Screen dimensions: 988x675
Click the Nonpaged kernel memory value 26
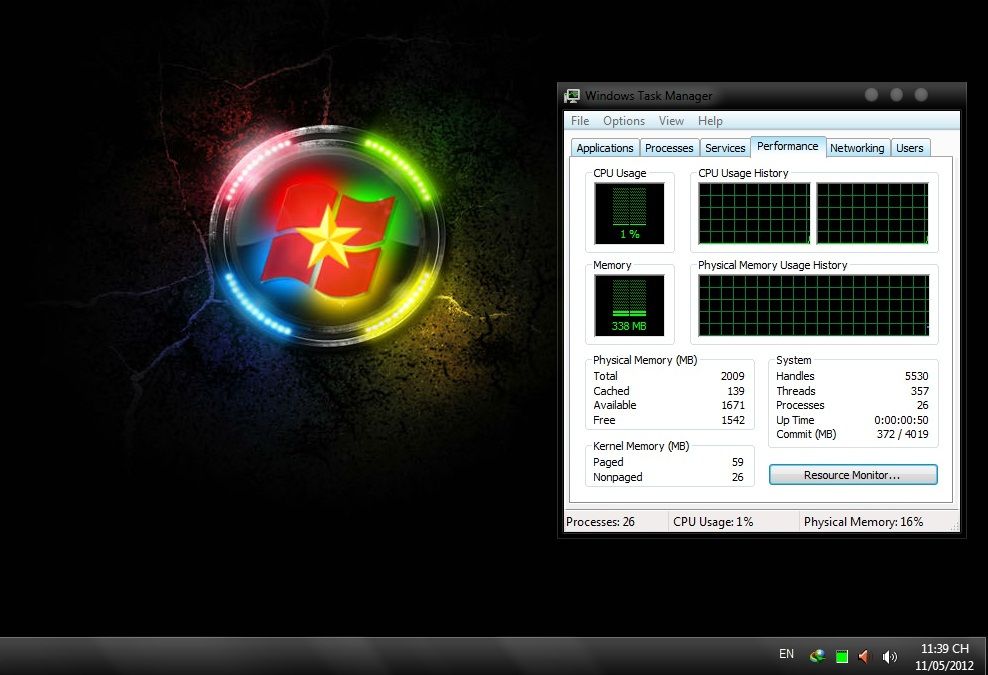pos(738,478)
